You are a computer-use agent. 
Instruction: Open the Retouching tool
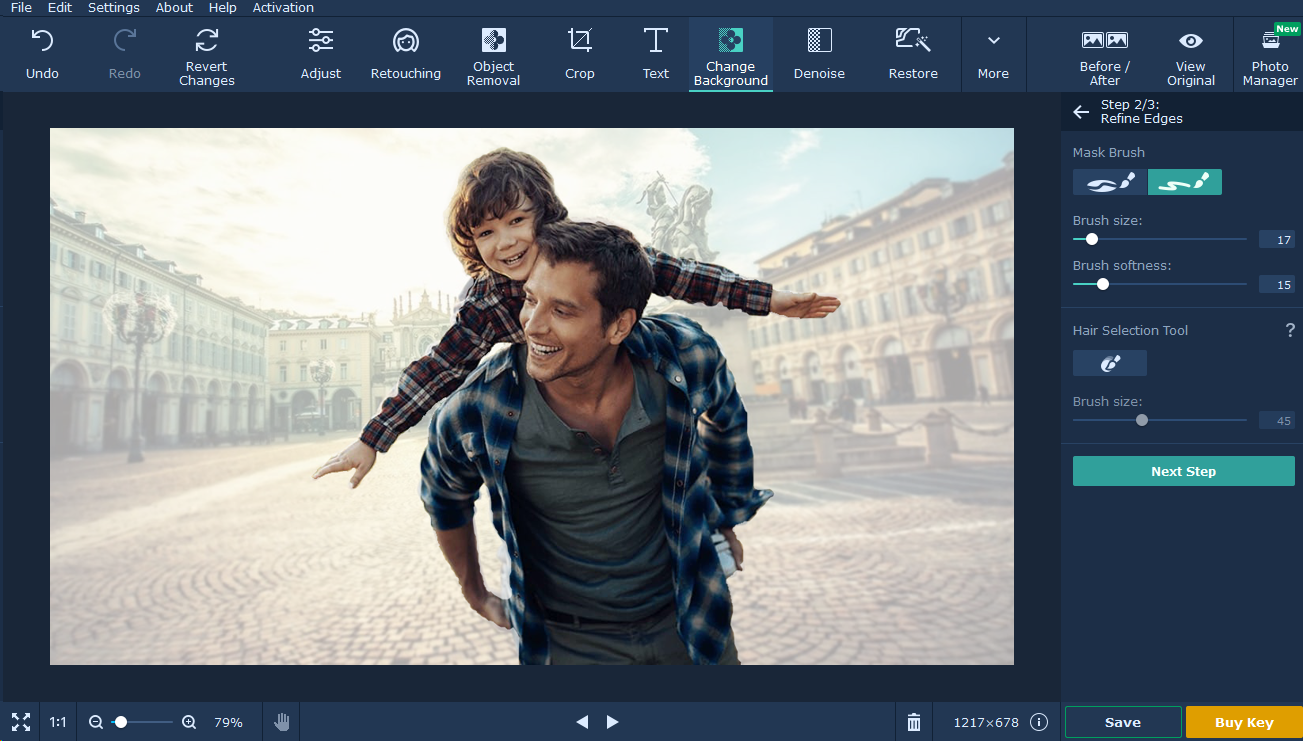click(x=405, y=54)
